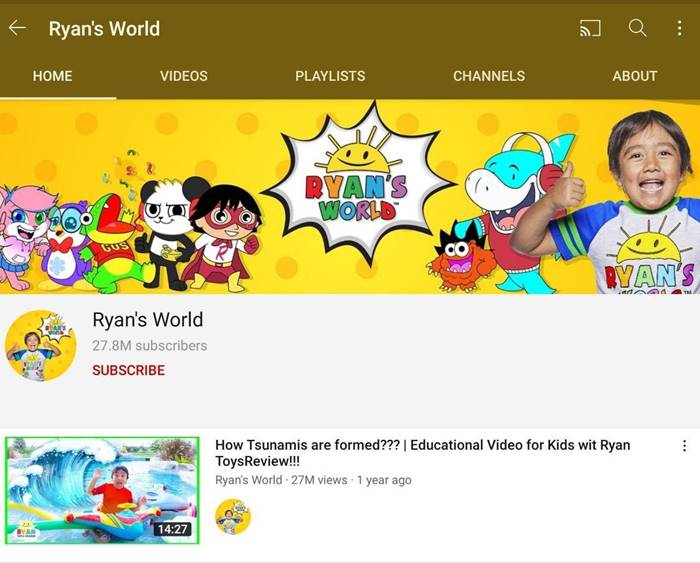This screenshot has width=700, height=563.
Task: Tap the 14:27 duration badge on thumbnail
Action: (x=172, y=529)
